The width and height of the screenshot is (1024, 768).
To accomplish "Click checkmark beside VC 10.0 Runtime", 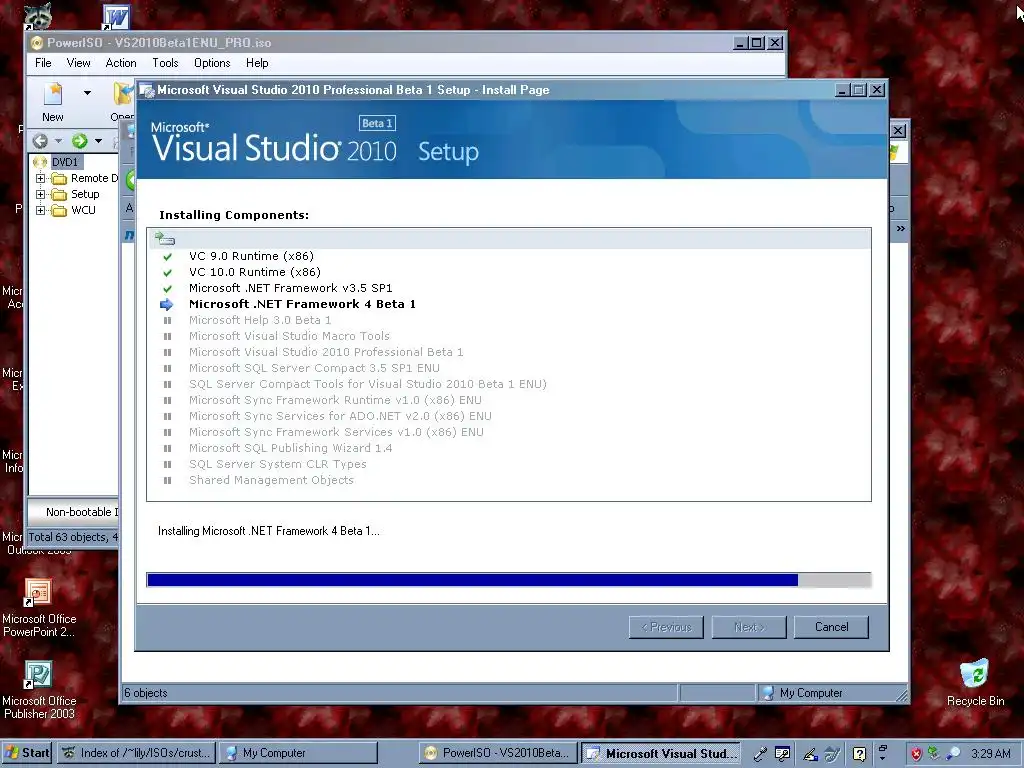I will [x=167, y=272].
